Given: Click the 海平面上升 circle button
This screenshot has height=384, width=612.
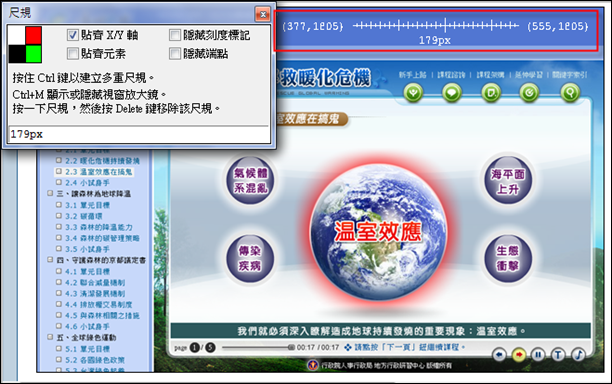Looking at the screenshot, I should [x=508, y=180].
